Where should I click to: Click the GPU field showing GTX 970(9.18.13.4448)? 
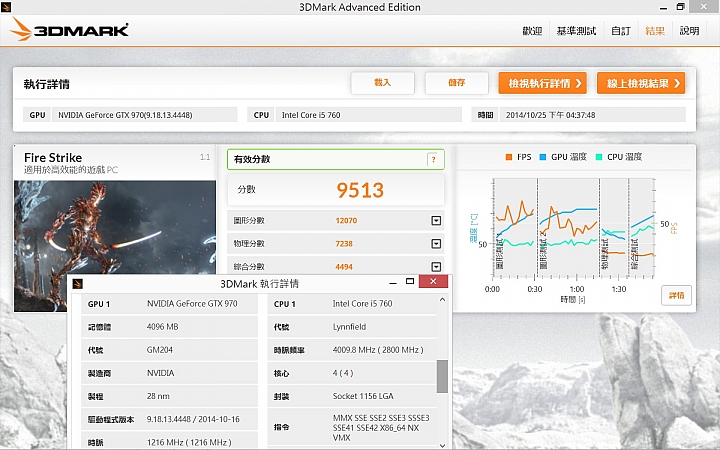click(x=144, y=115)
